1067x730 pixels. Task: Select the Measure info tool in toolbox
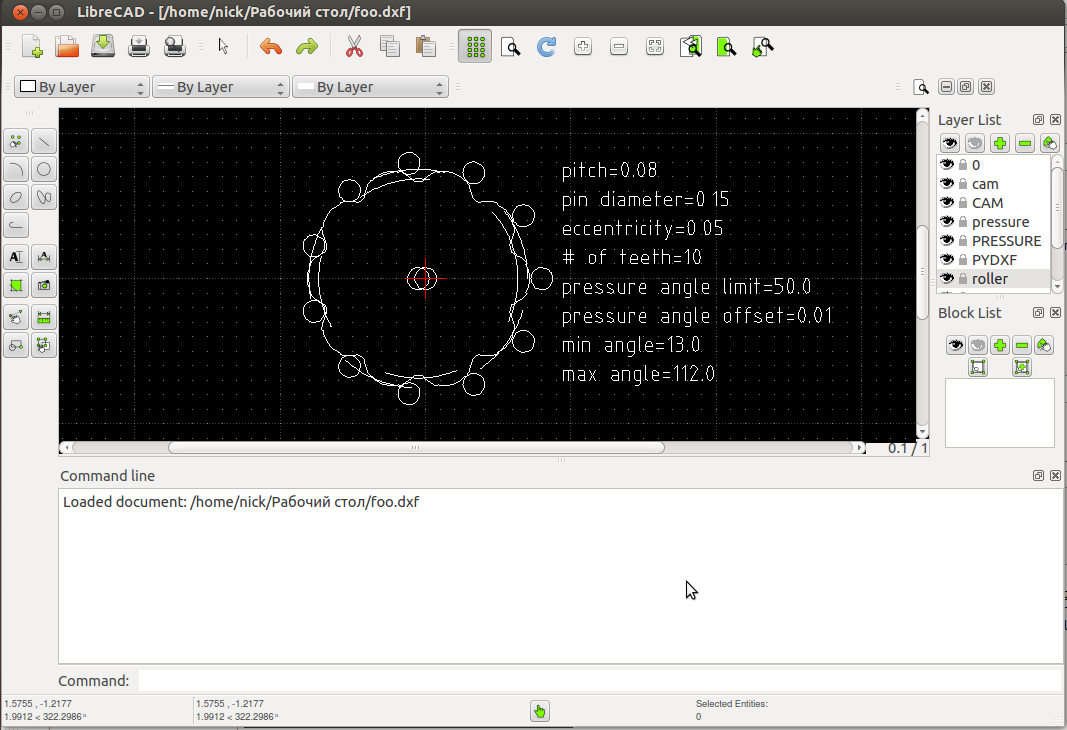click(x=44, y=317)
